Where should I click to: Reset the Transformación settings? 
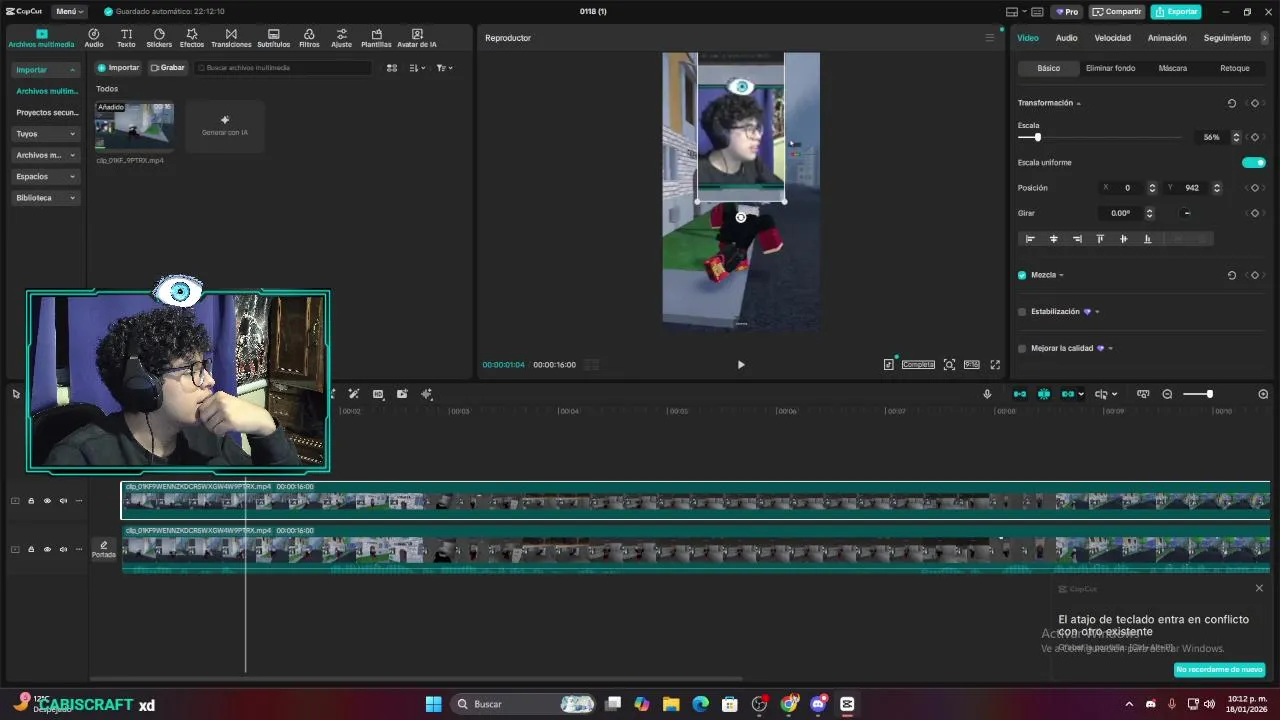click(x=1232, y=103)
